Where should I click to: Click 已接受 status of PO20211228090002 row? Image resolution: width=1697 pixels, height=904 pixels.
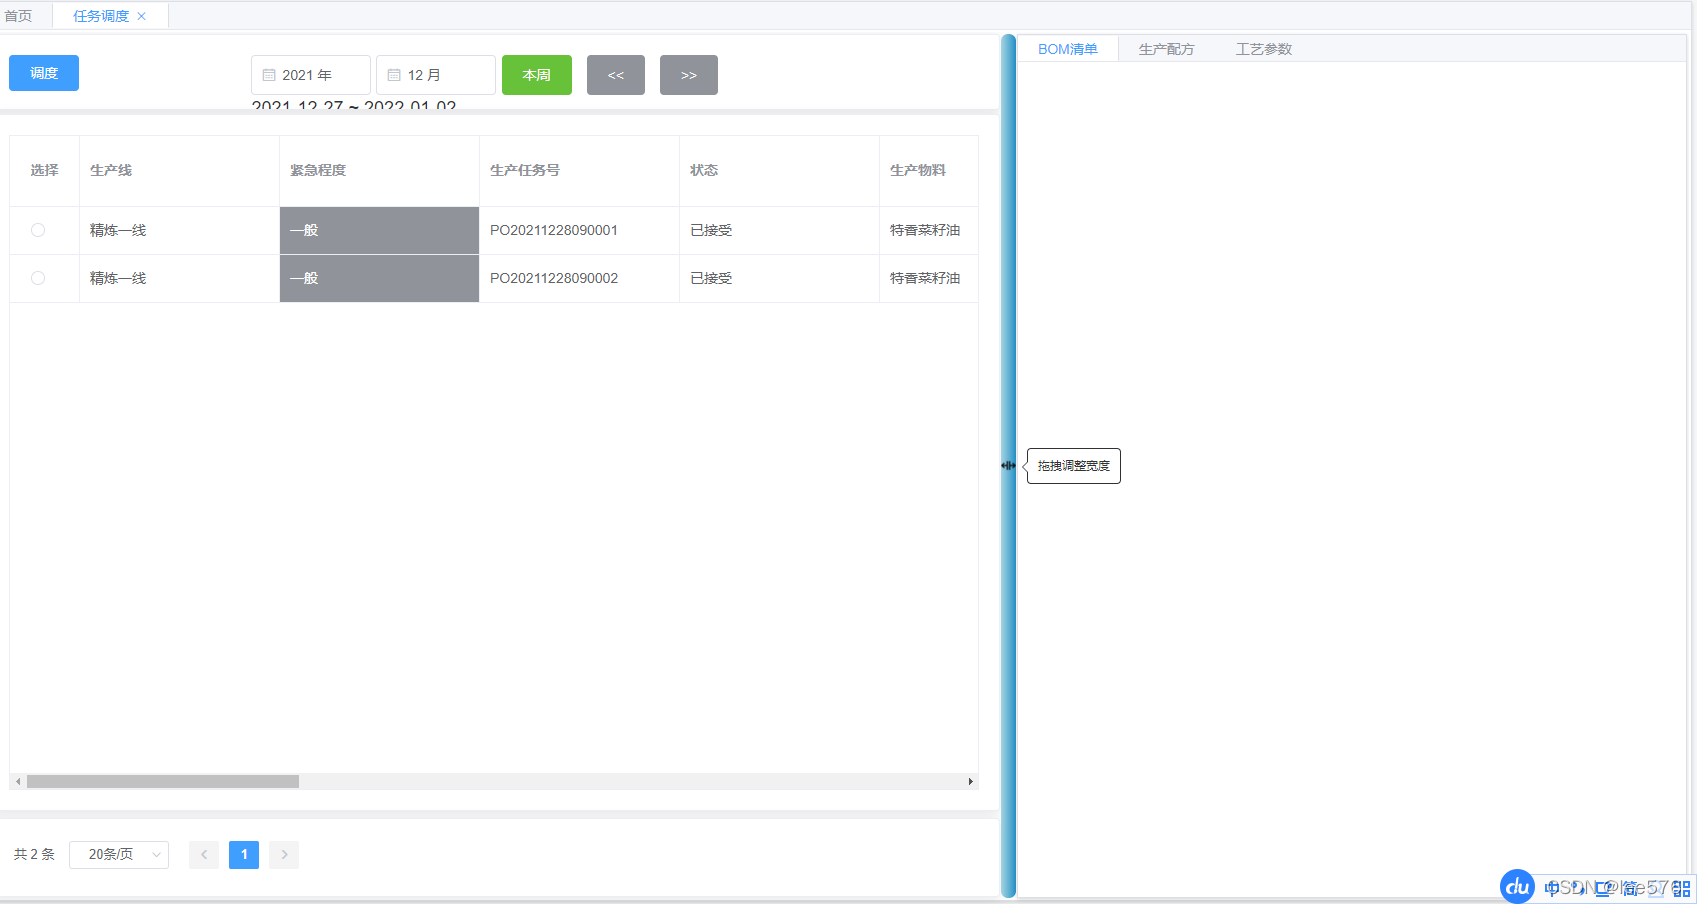711,278
